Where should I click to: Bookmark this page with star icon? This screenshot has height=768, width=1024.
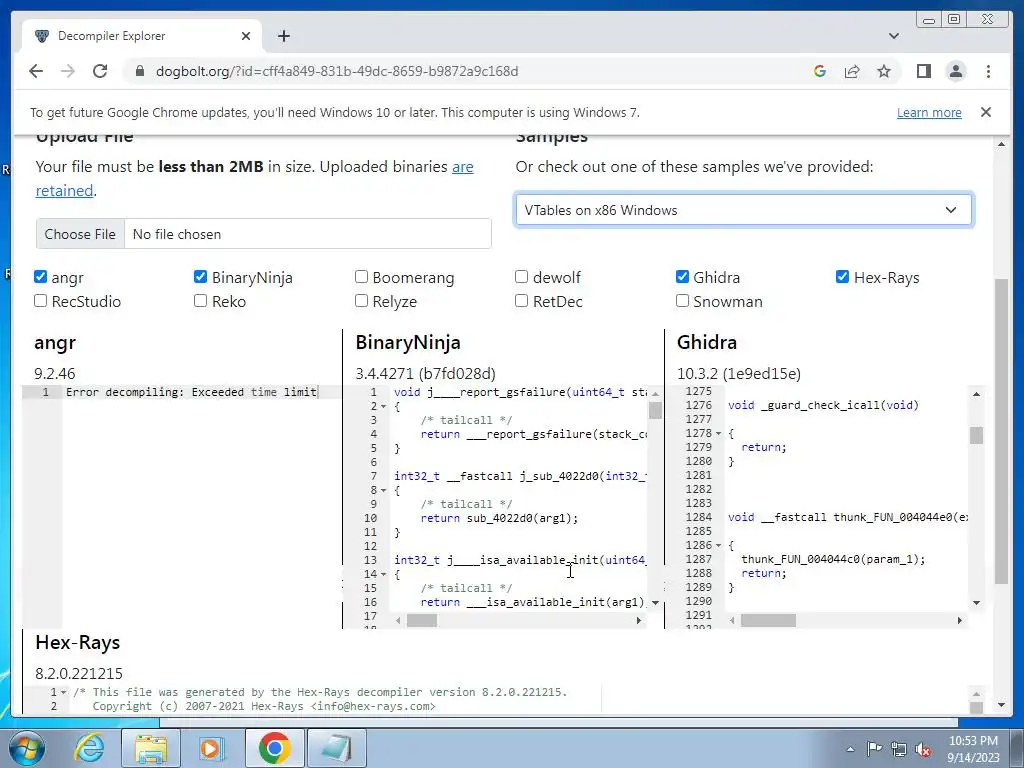(884, 71)
